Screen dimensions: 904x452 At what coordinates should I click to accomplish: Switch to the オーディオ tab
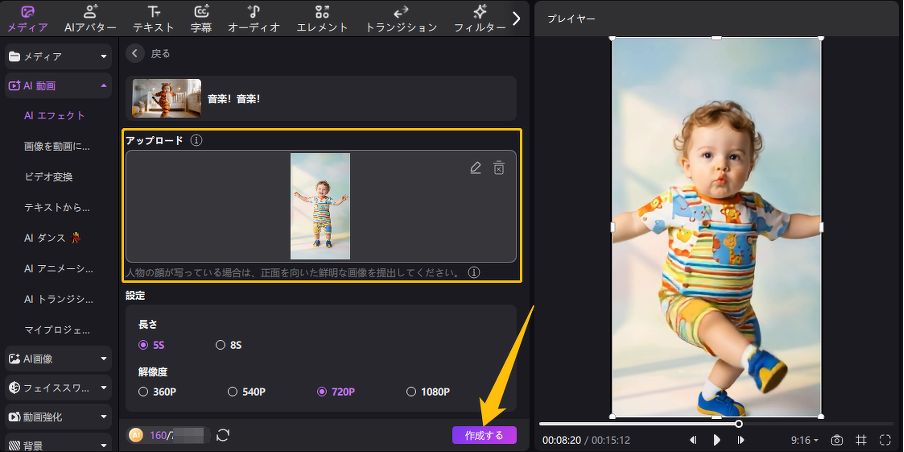tap(253, 18)
